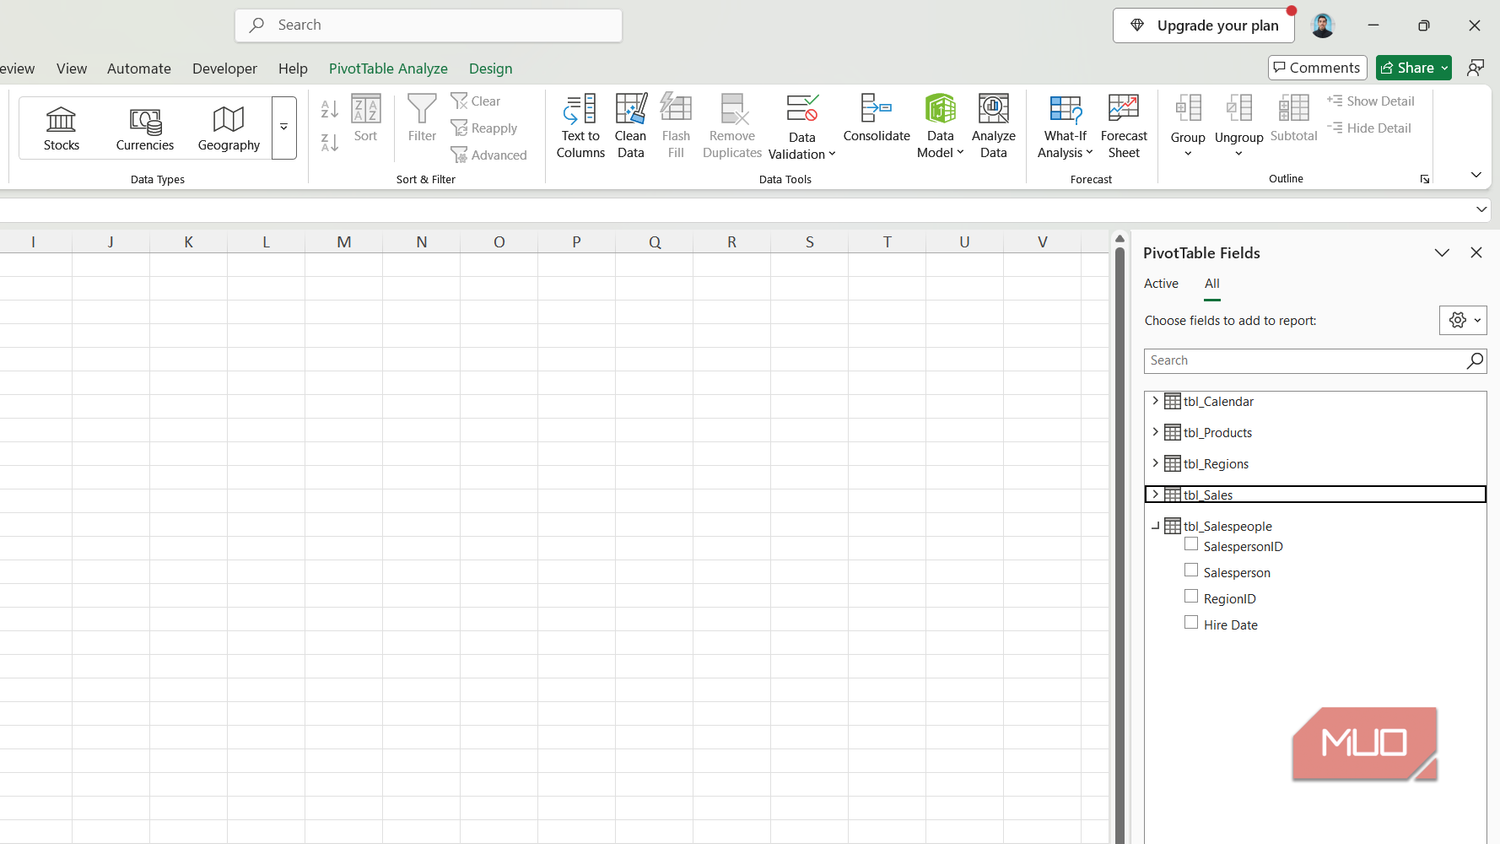
Task: Toggle the Filter funnel
Action: [422, 118]
